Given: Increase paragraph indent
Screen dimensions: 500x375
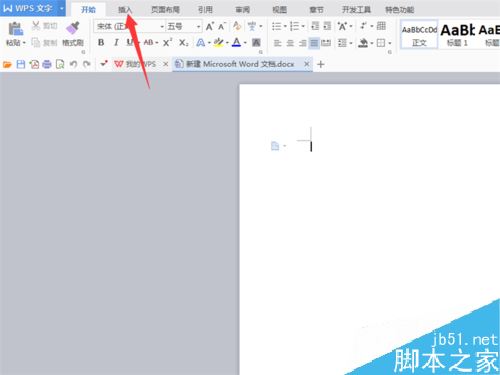Looking at the screenshot, I should click(327, 26).
